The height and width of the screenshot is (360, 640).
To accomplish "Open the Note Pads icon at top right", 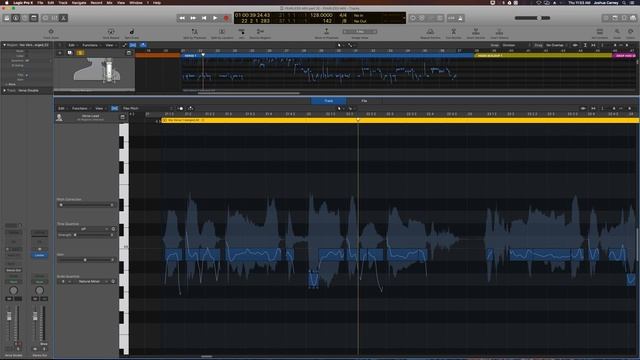I will [615, 18].
